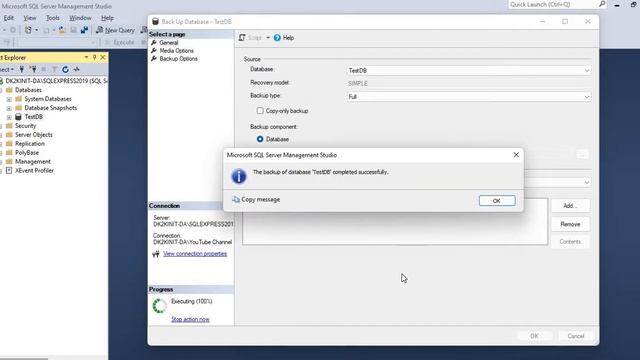Click the Help icon in the backup dialog
This screenshot has width=640, height=360.
[277, 38]
